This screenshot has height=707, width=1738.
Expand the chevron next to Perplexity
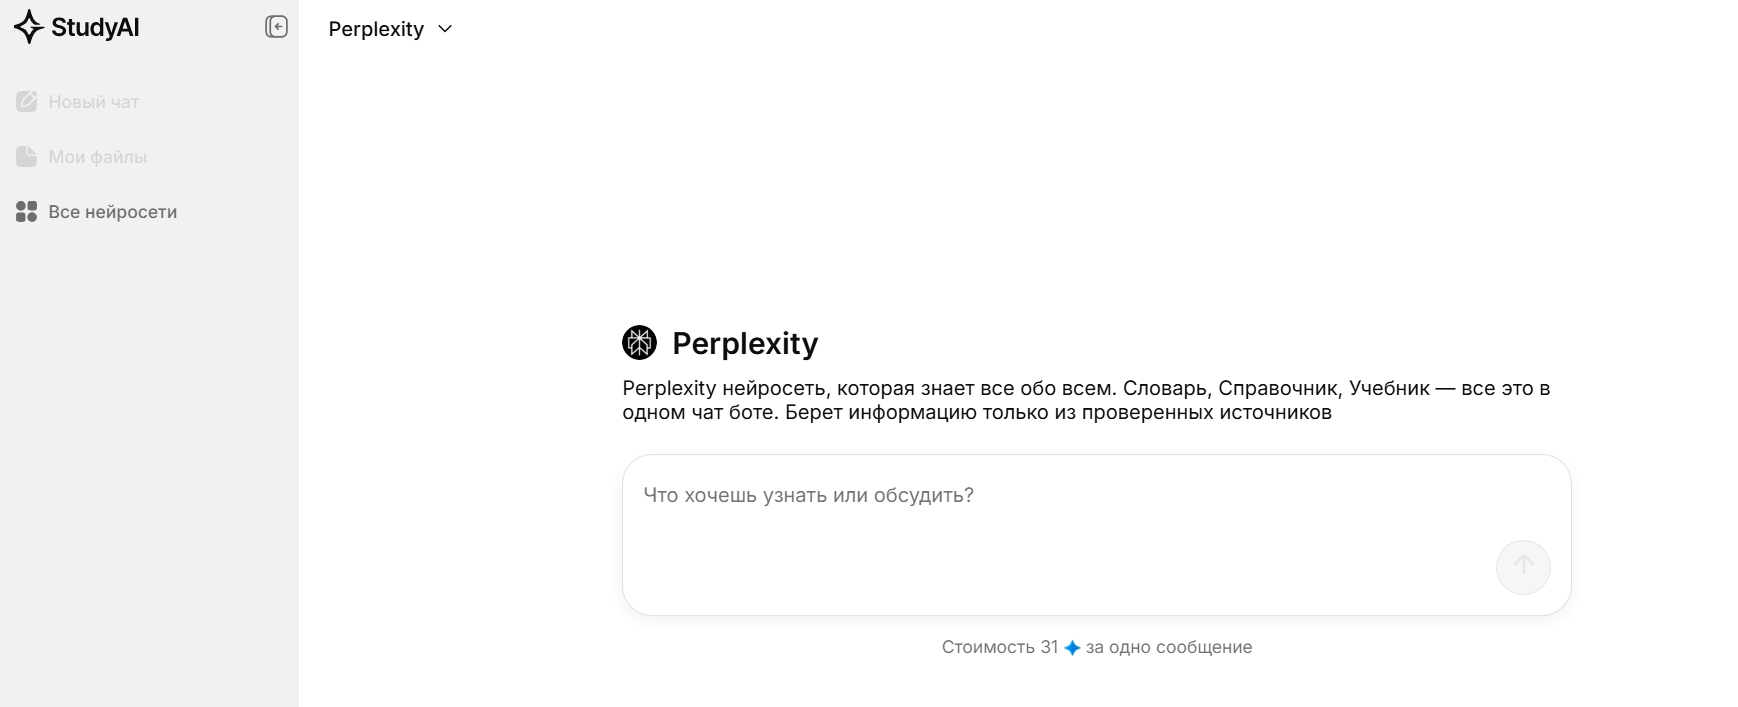(445, 29)
